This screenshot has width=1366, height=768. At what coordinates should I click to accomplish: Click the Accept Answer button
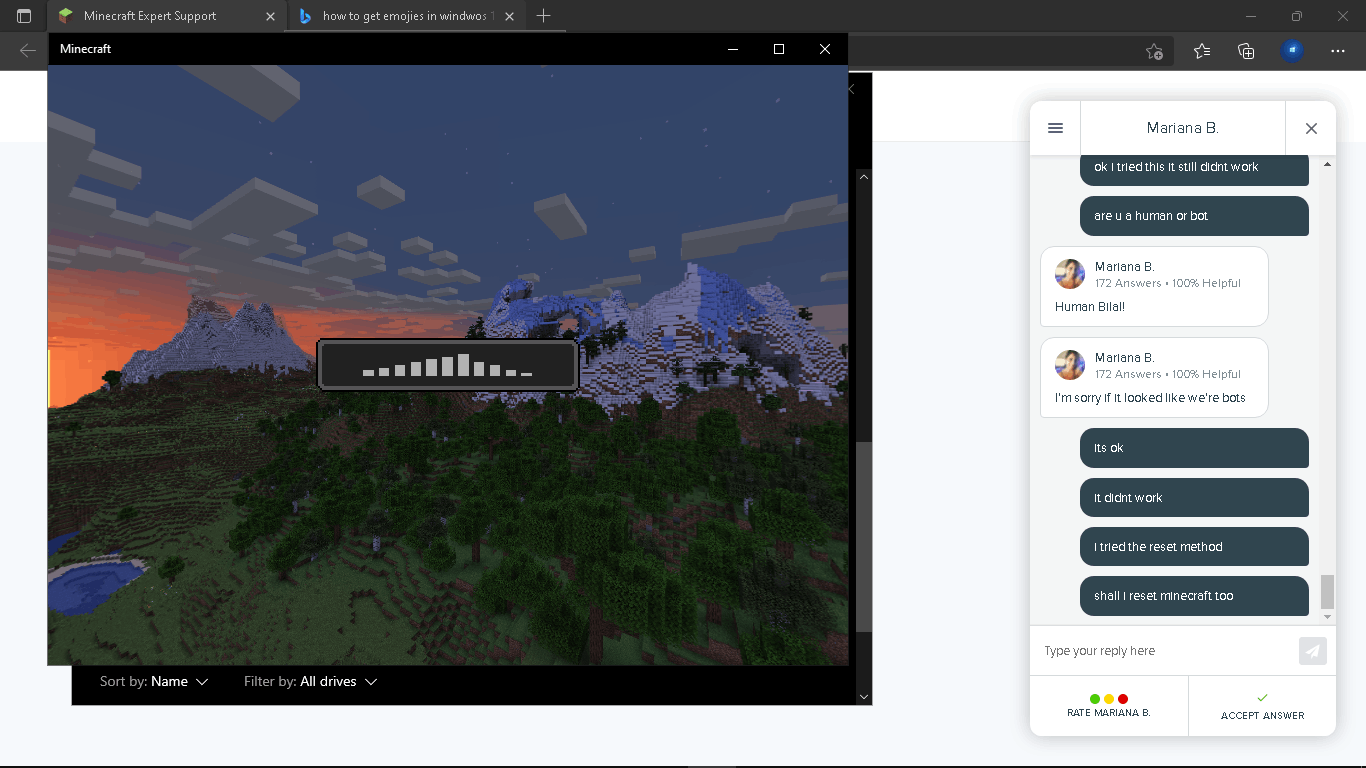coord(1262,706)
